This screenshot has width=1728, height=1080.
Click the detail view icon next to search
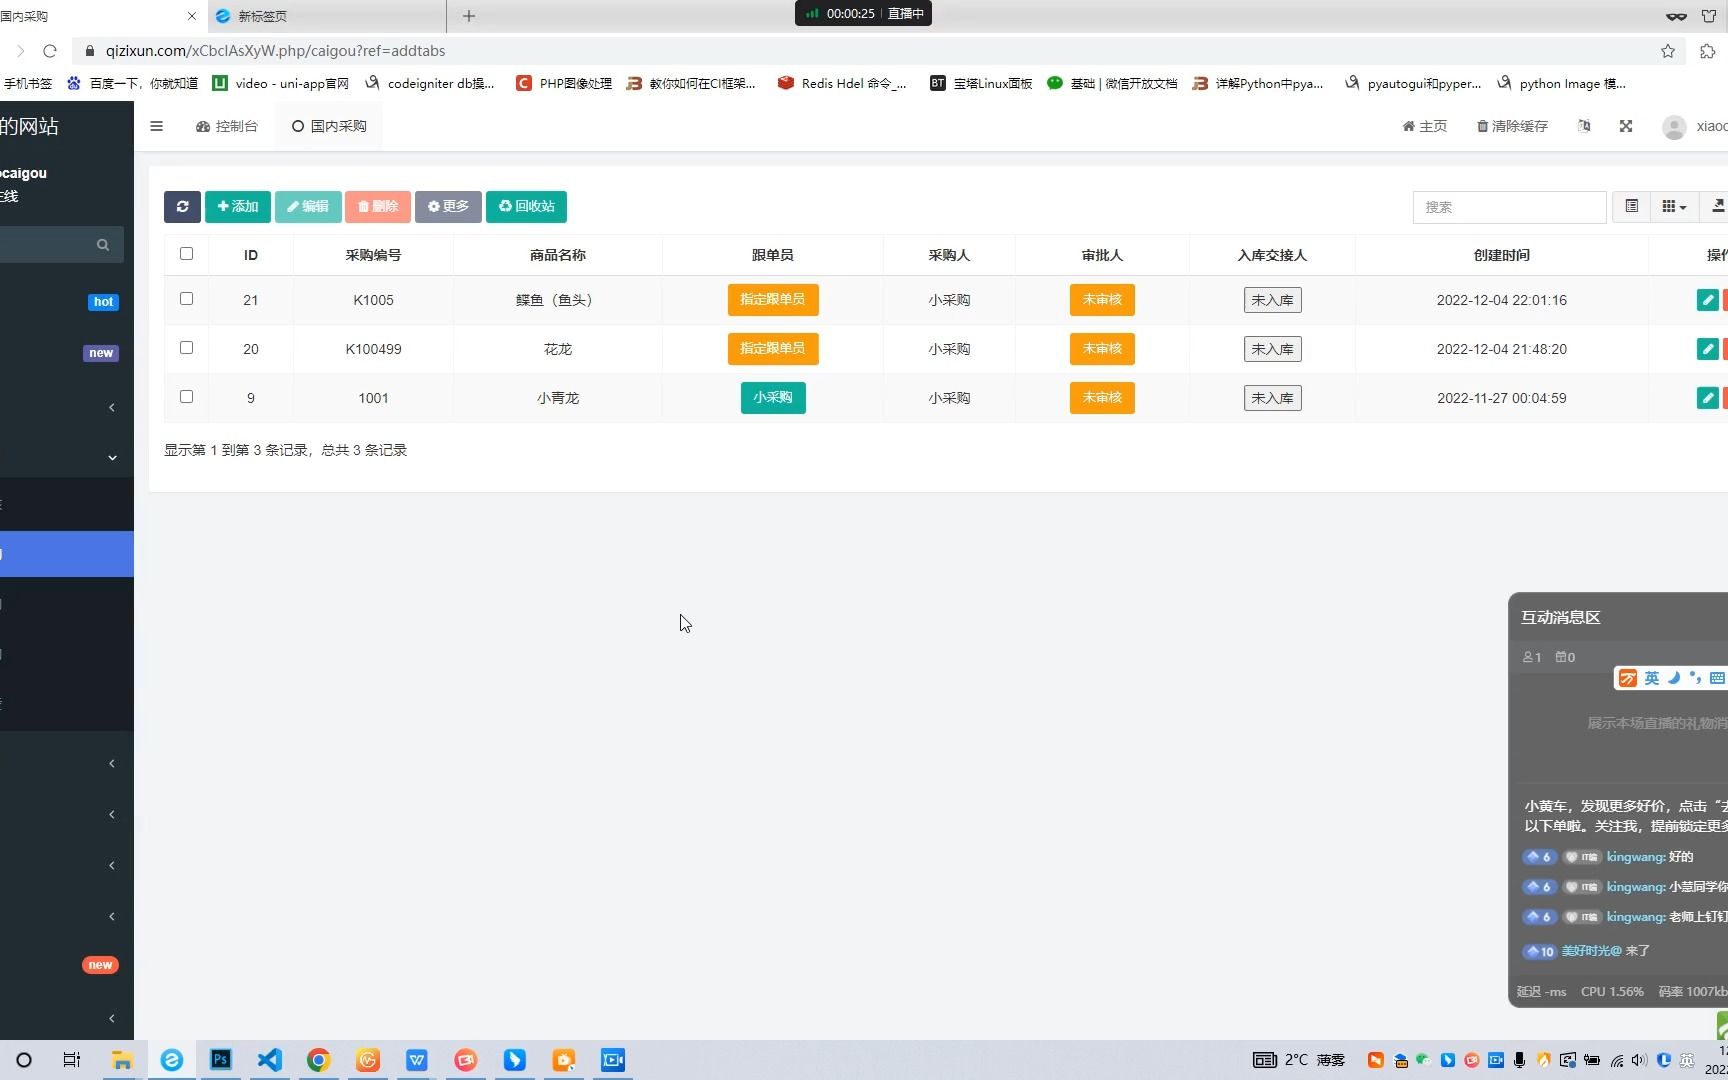pos(1632,206)
